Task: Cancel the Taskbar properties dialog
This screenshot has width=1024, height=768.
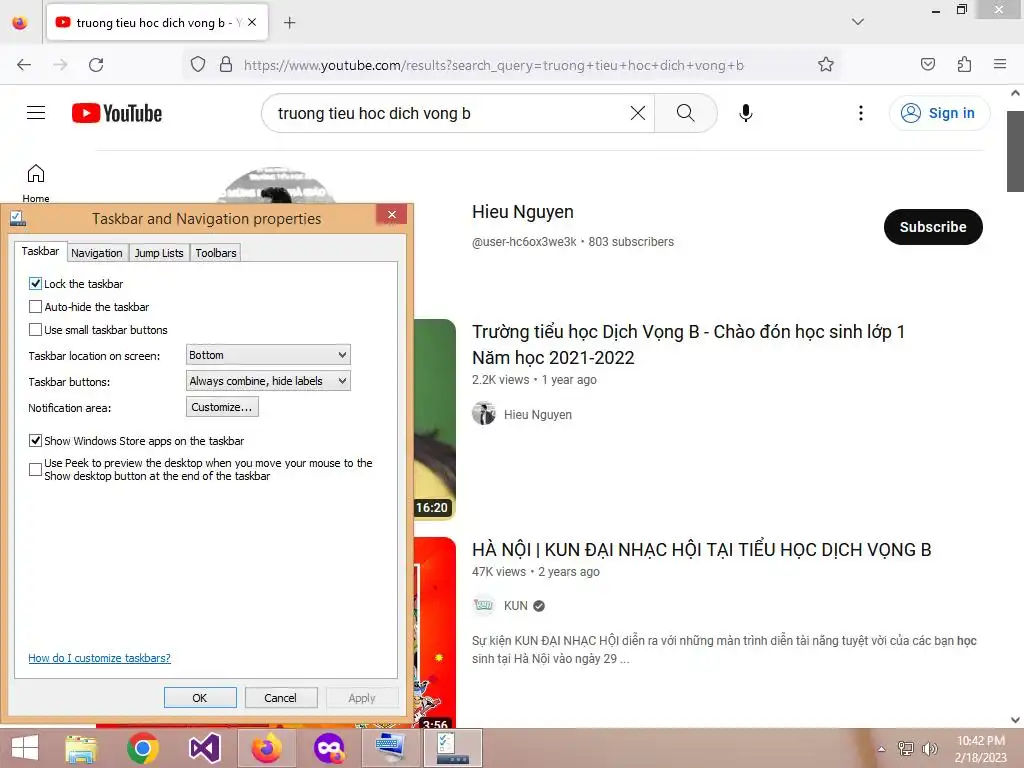Action: [281, 697]
